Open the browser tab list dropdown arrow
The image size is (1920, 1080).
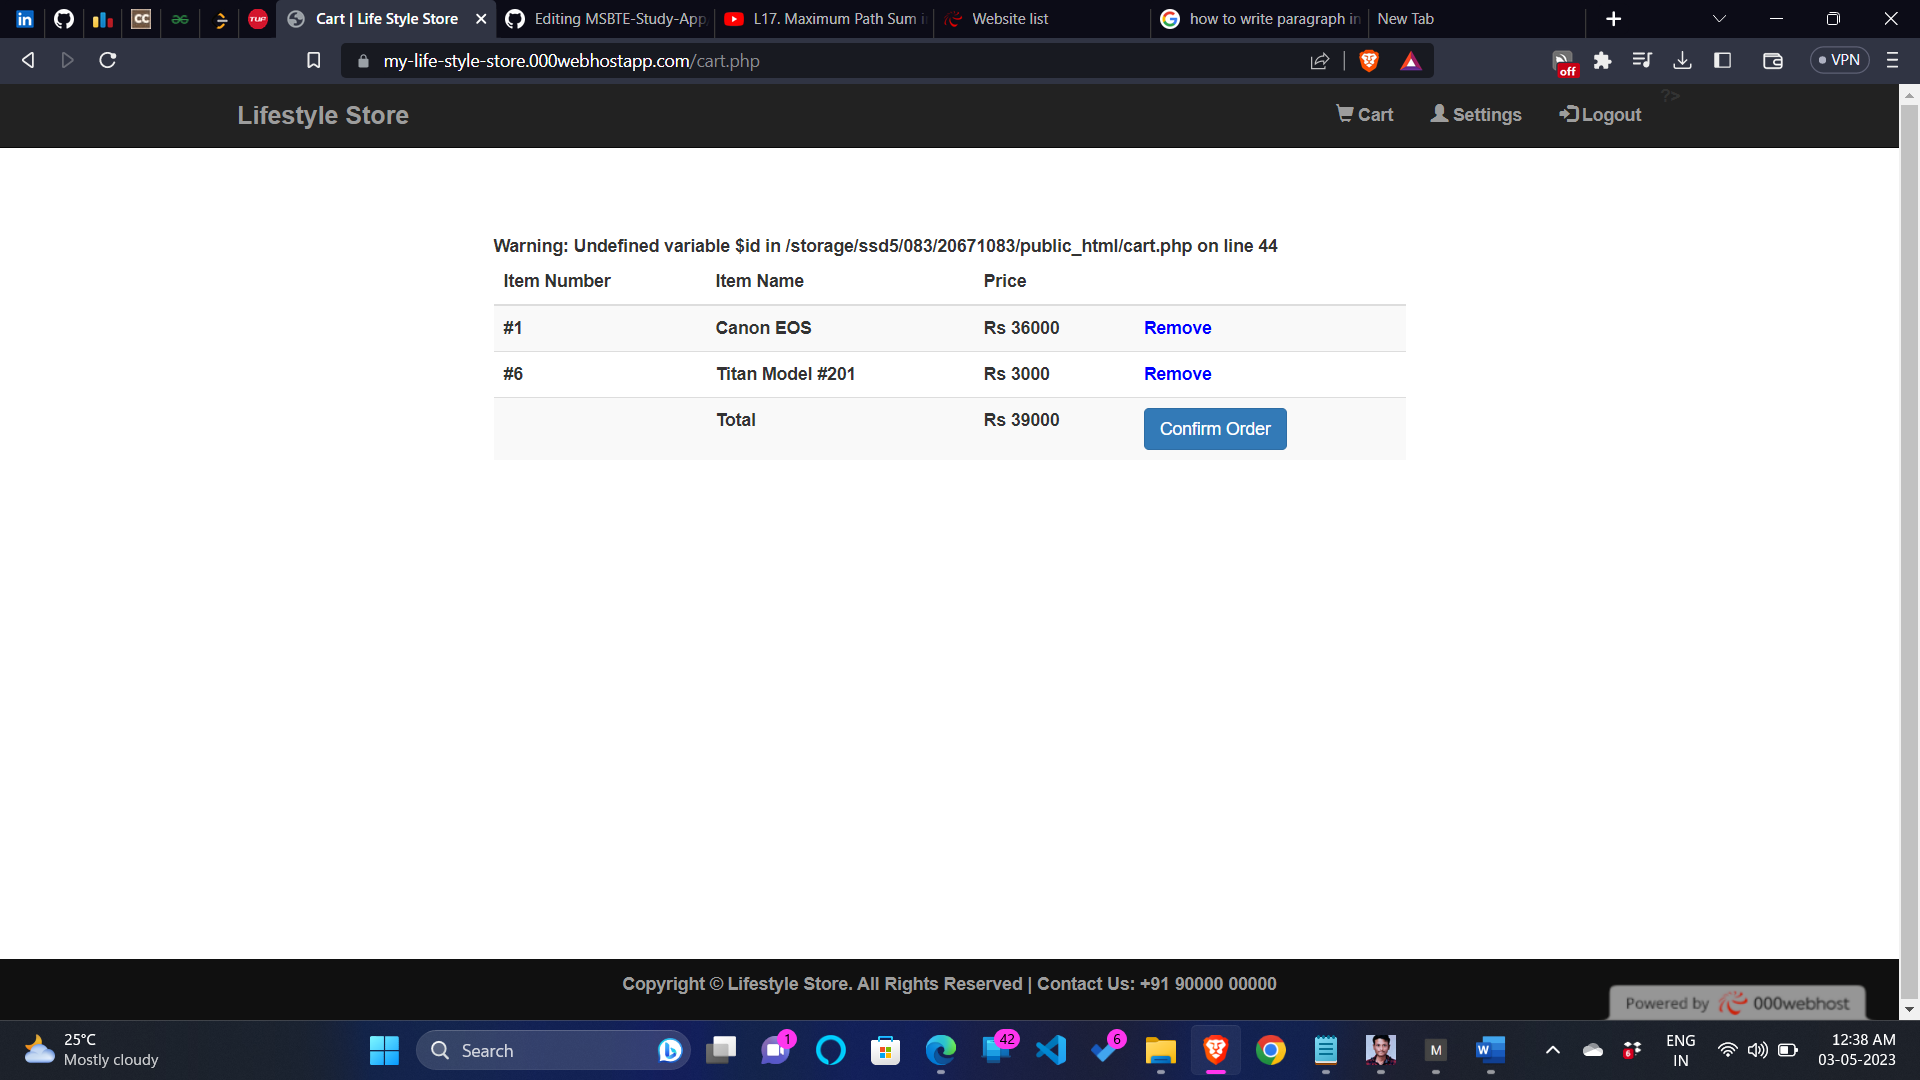(1718, 18)
